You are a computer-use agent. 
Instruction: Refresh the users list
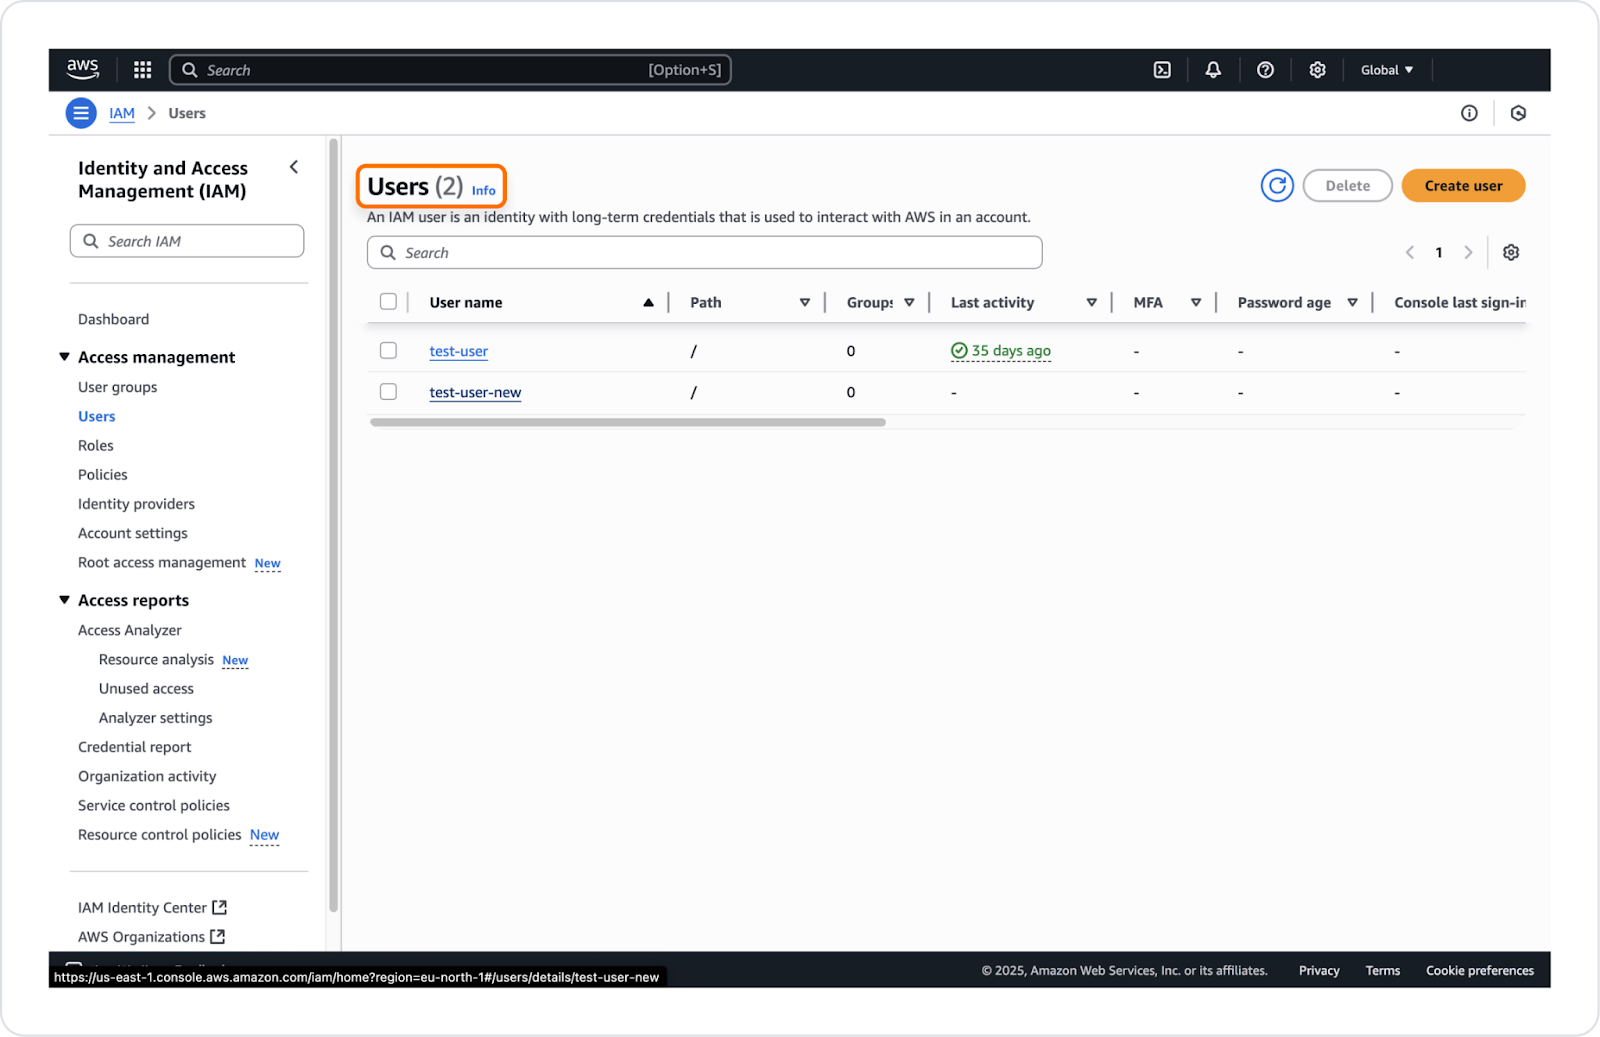tap(1277, 185)
